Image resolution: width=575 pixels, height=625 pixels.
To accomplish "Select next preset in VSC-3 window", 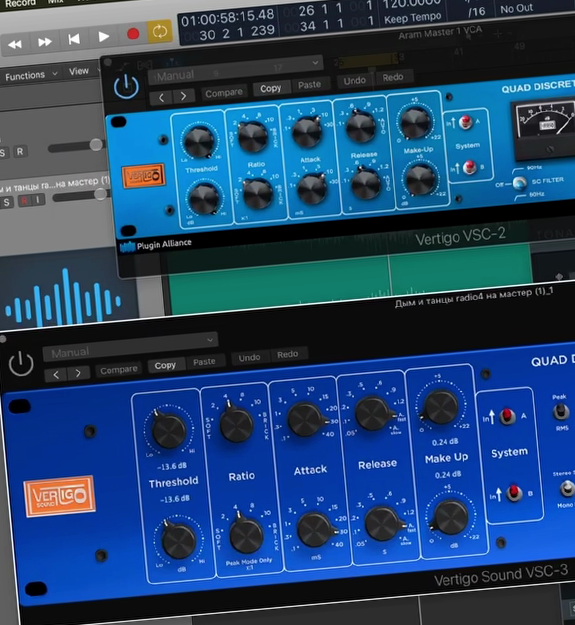I will (x=78, y=373).
